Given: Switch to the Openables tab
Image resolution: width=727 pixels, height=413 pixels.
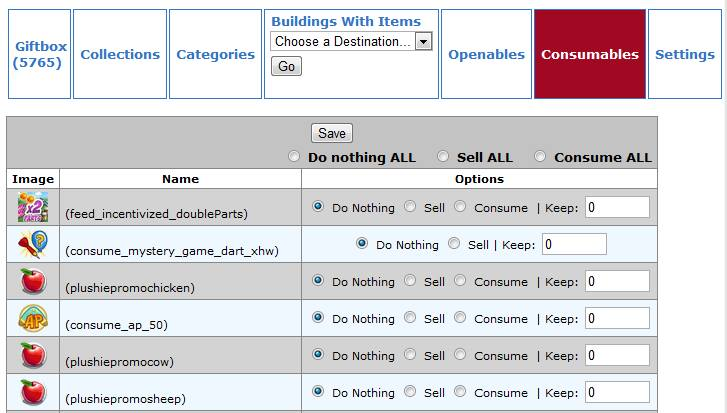Looking at the screenshot, I should click(x=486, y=54).
